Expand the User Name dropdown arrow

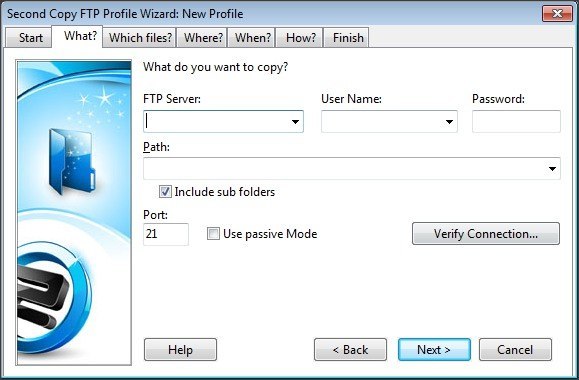coord(449,121)
